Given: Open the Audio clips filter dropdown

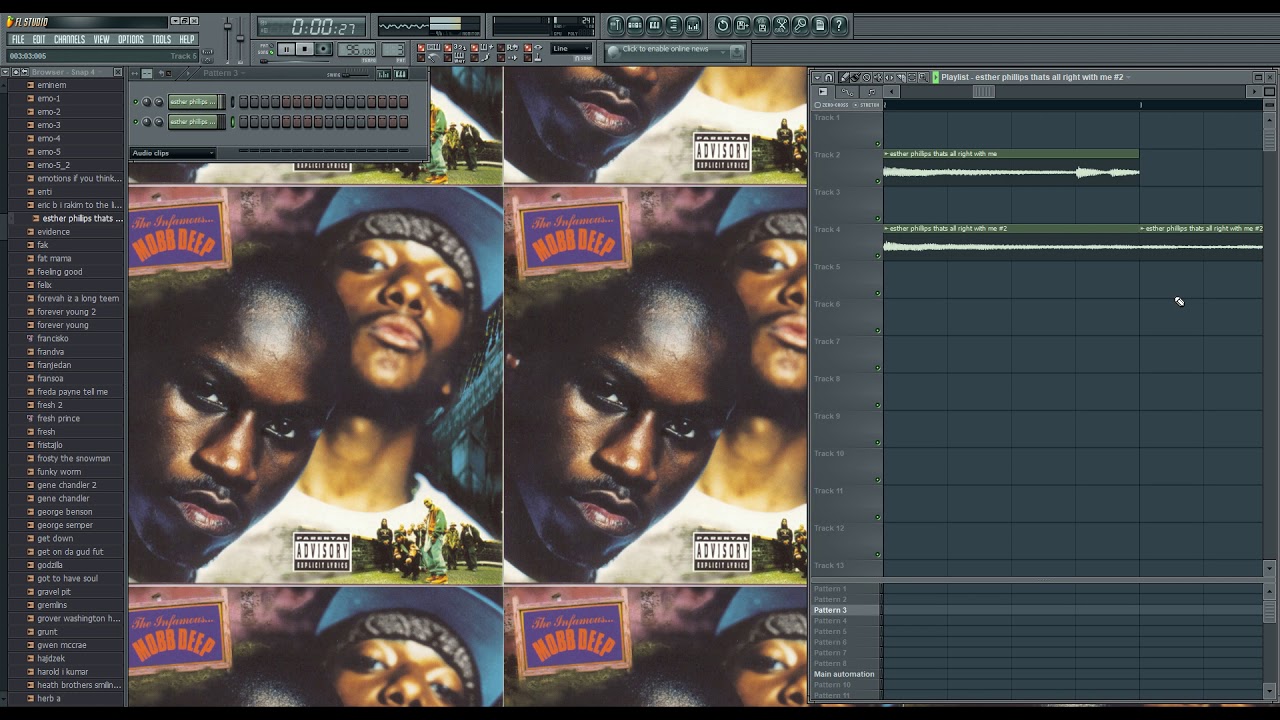Looking at the screenshot, I should [x=173, y=153].
